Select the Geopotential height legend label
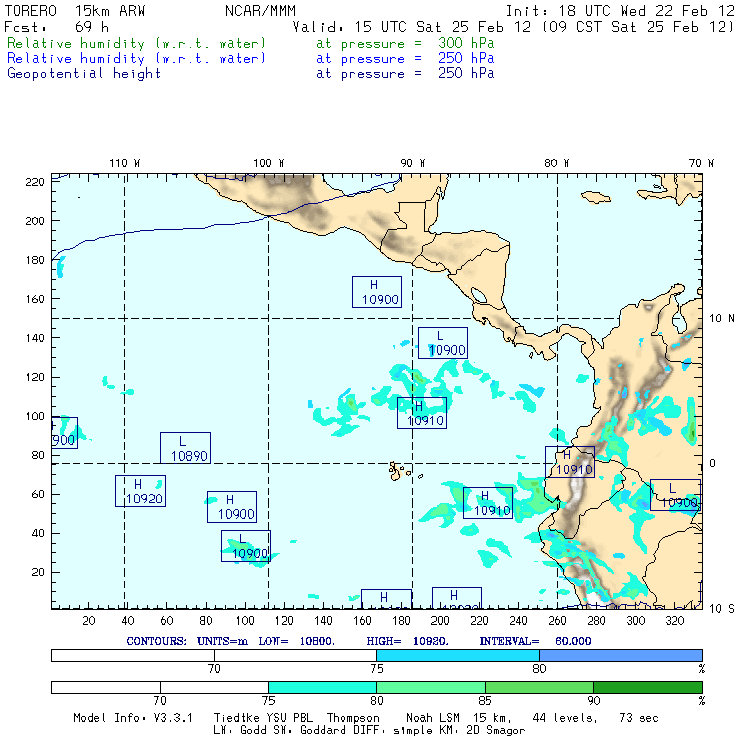The height and width of the screenshot is (740, 740). pos(84,74)
